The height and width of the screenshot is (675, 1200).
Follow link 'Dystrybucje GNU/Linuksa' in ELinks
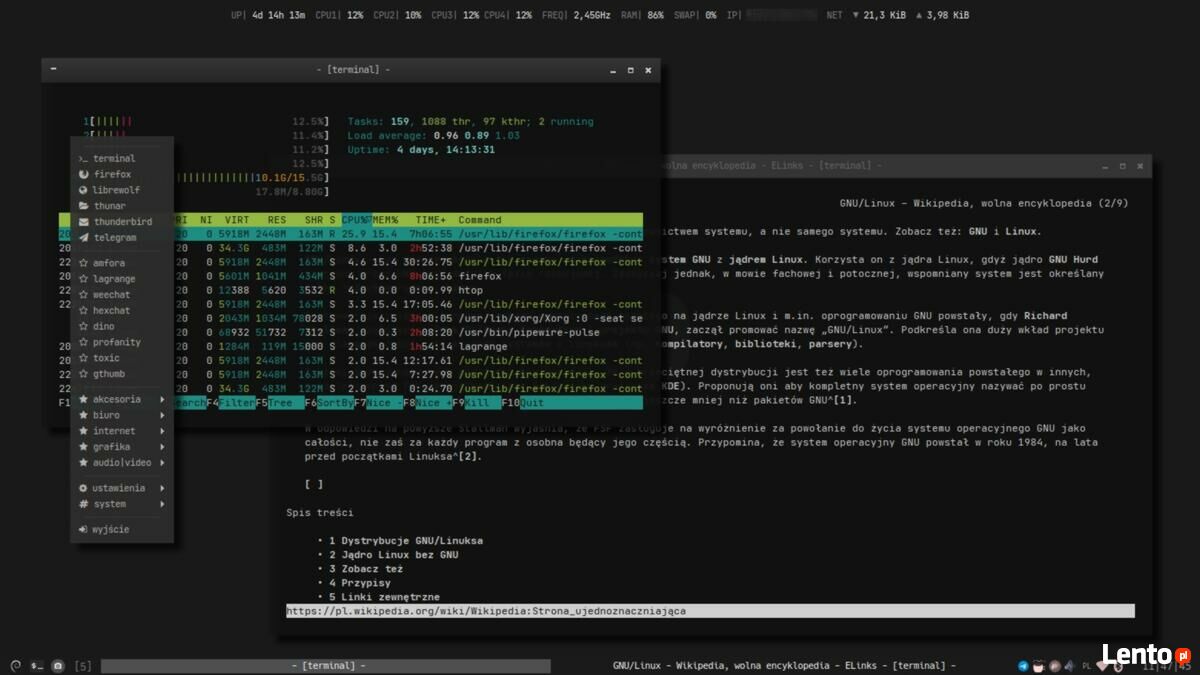pos(412,541)
